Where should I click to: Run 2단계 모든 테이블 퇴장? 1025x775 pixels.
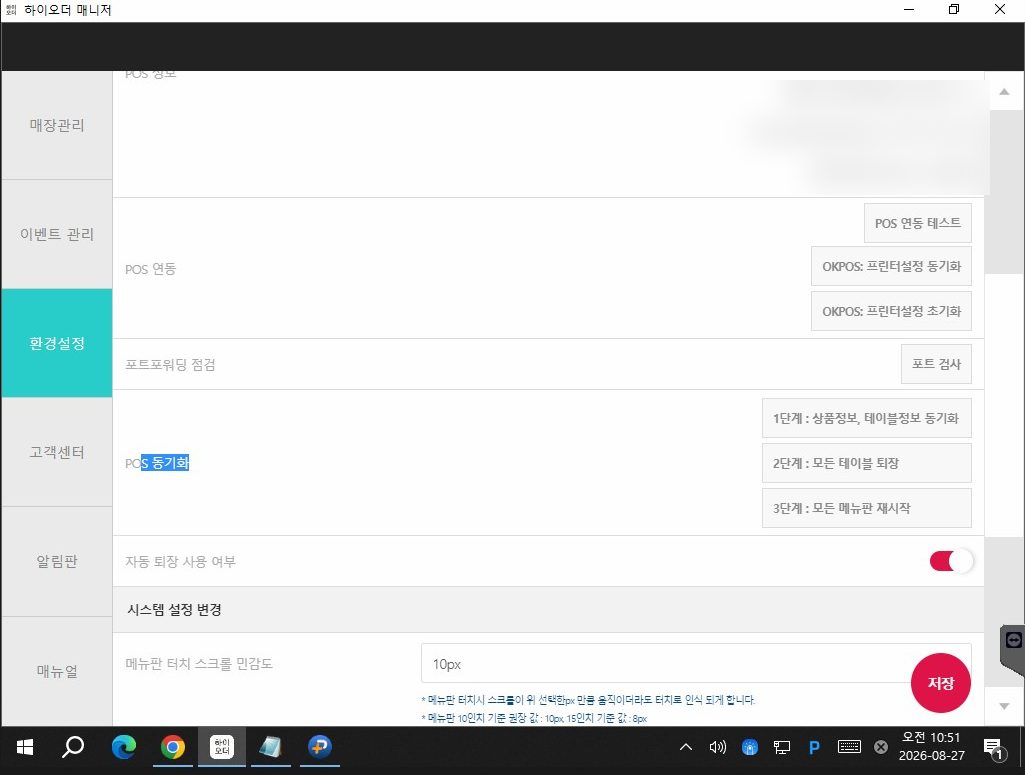(x=867, y=463)
